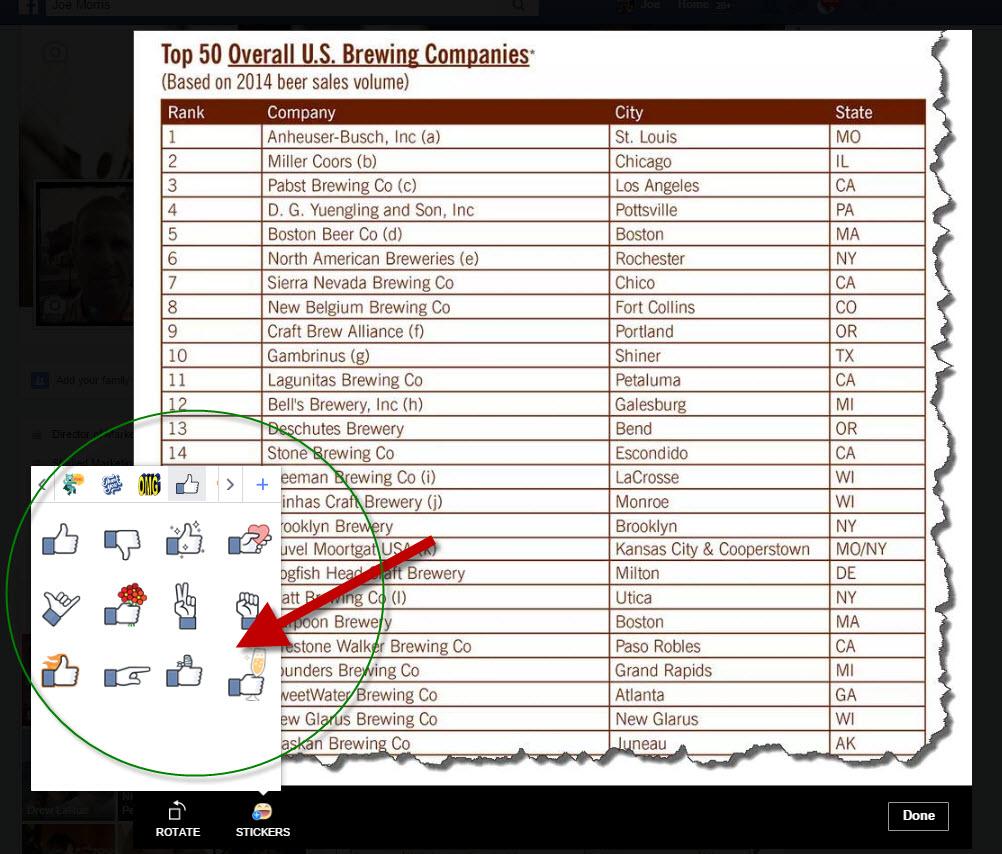Pick the flaming thumbs-up sticker
This screenshot has width=1002, height=854.
pos(61,671)
